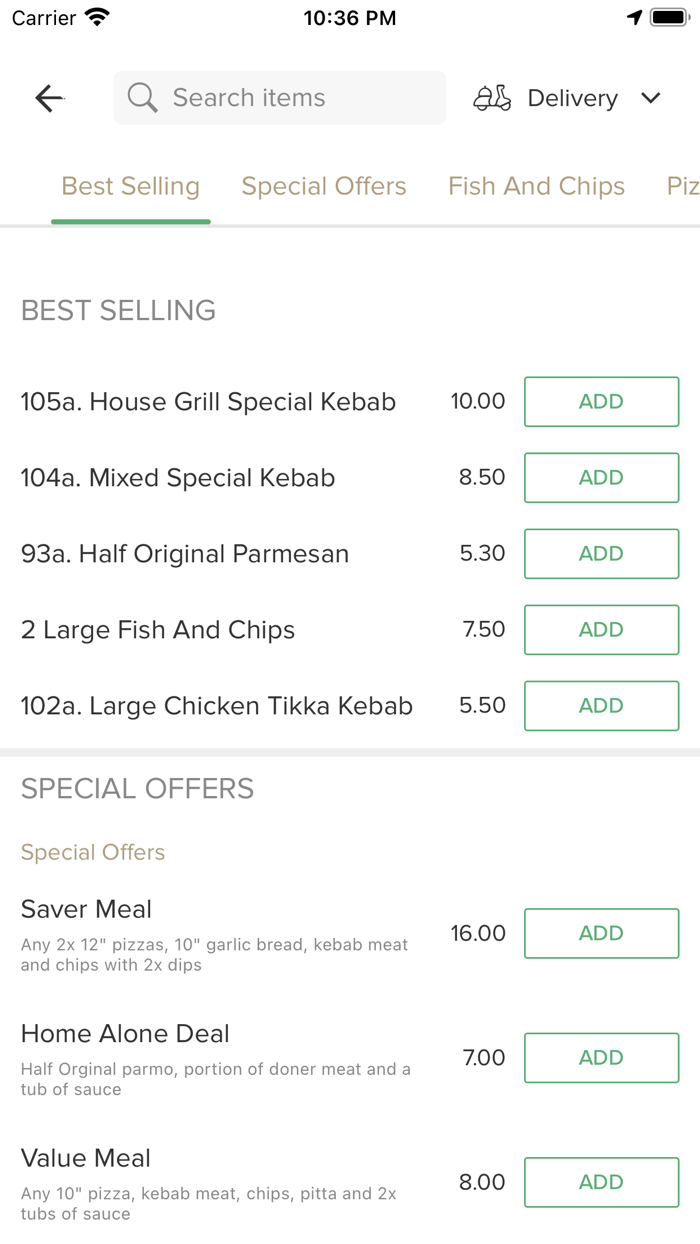Expand the Delivery options dropdown

coord(650,98)
